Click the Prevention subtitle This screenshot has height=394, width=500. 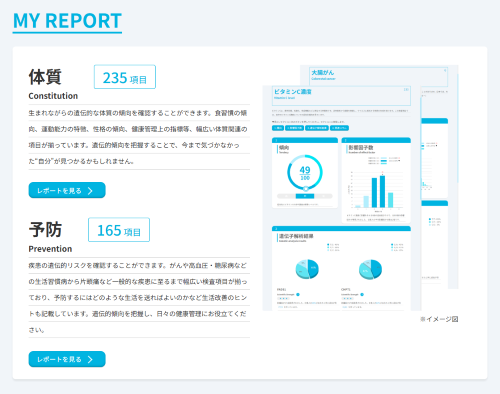pos(50,249)
